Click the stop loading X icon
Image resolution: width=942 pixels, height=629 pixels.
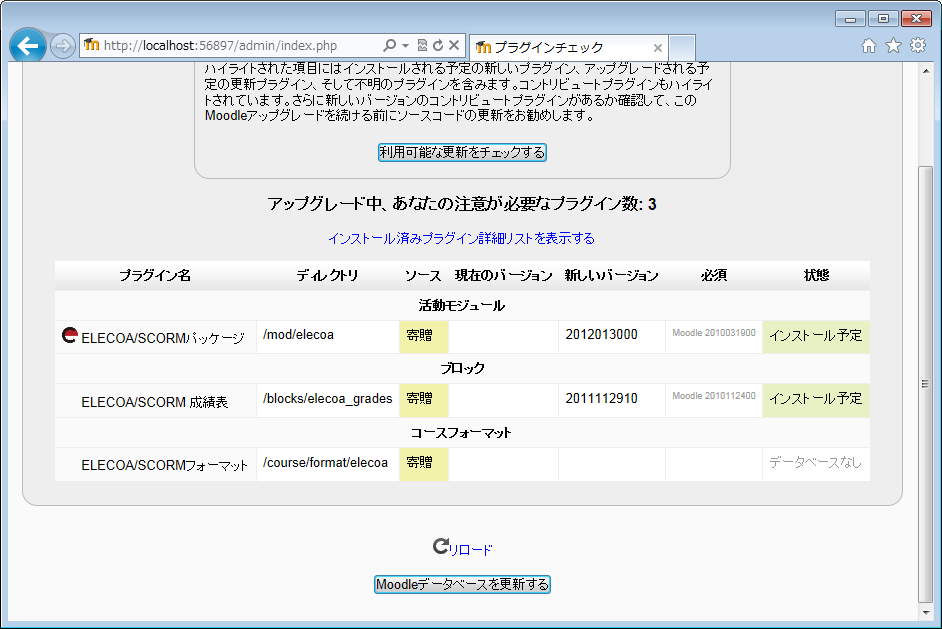click(x=454, y=46)
